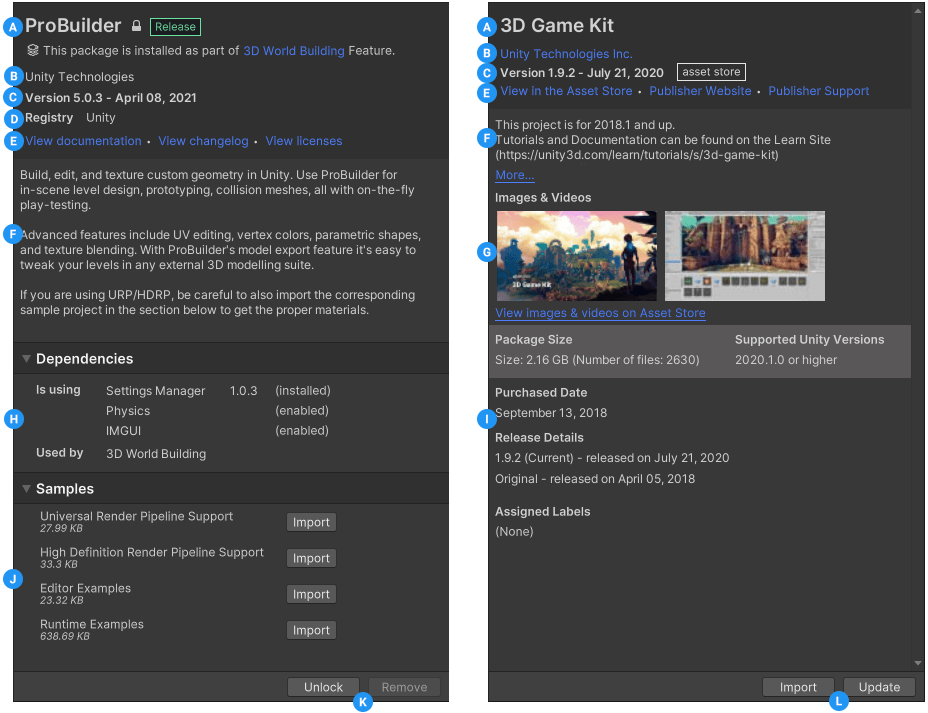The height and width of the screenshot is (713, 928).
Task: Open the Unity Technologies Inc. publisher page
Action: click(566, 53)
